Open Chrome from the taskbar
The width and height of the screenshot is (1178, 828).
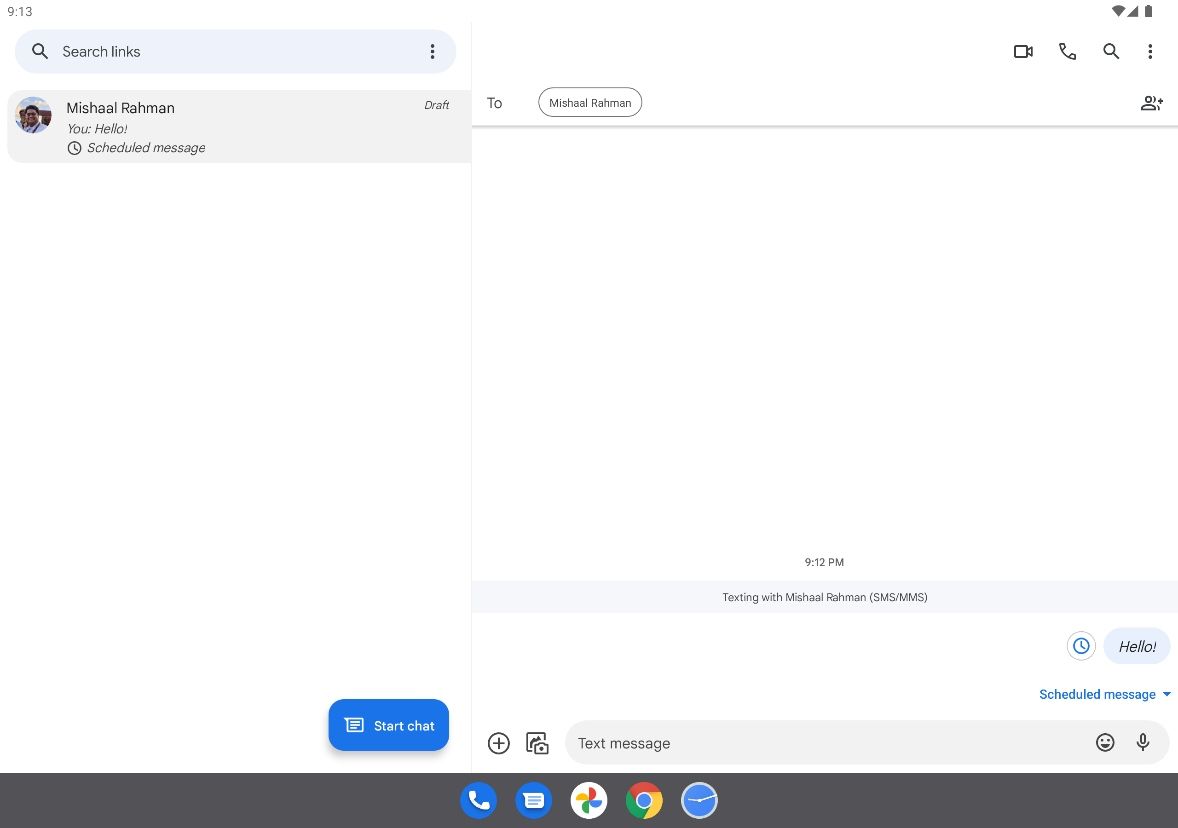pyautogui.click(x=643, y=800)
